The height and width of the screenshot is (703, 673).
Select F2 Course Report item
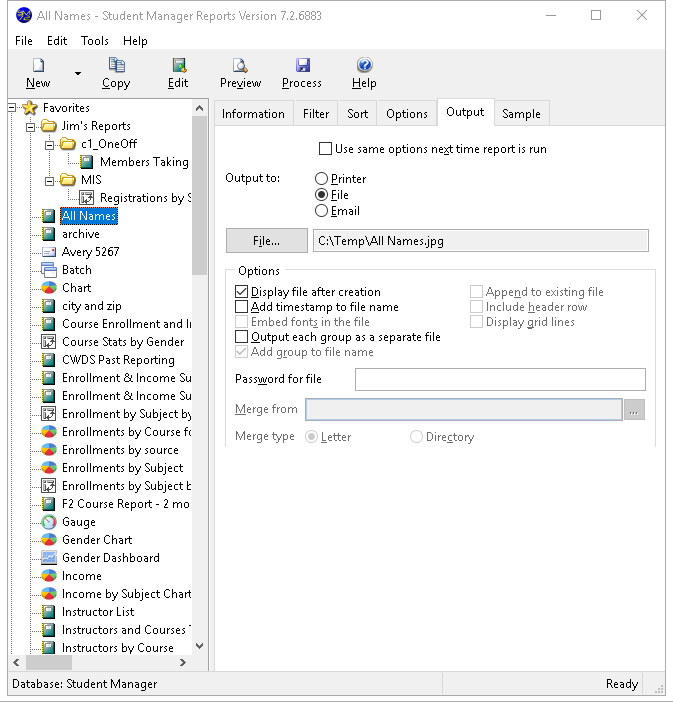126,503
